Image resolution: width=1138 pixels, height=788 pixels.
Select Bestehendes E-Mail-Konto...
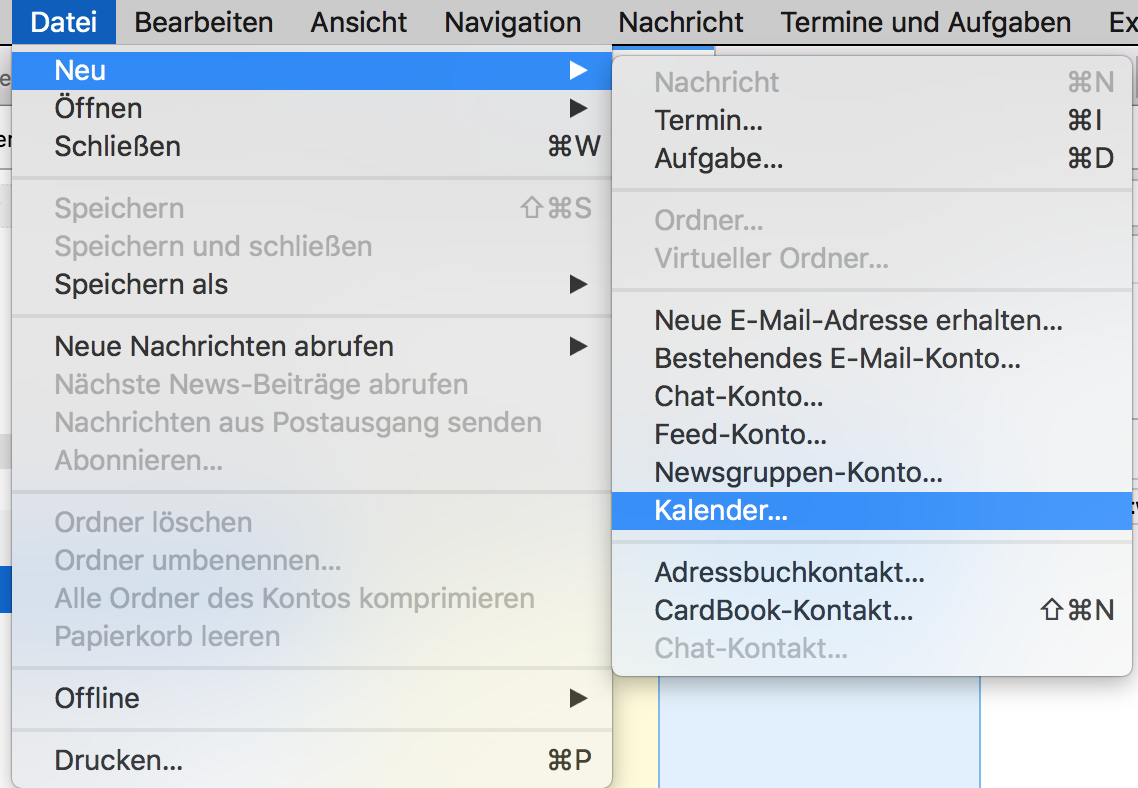coord(837,359)
